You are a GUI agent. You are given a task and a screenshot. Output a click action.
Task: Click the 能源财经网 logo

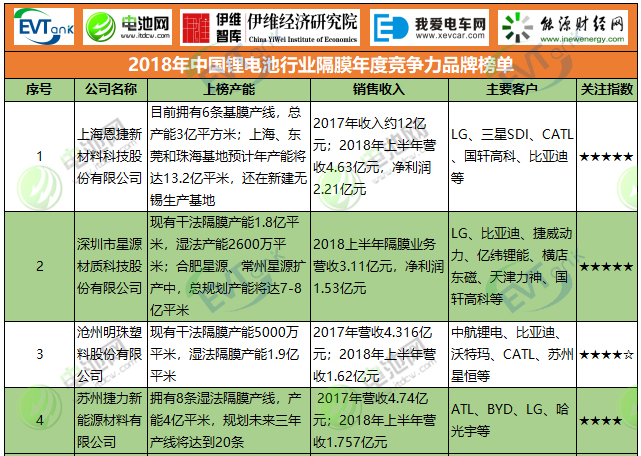564,26
